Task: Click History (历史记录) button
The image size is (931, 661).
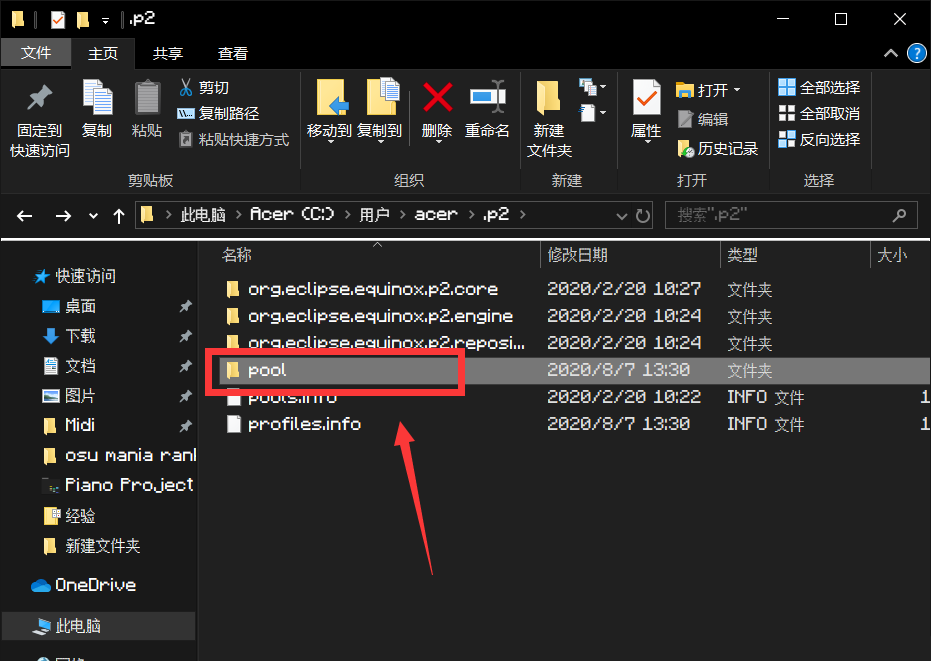Action: pyautogui.click(x=717, y=148)
